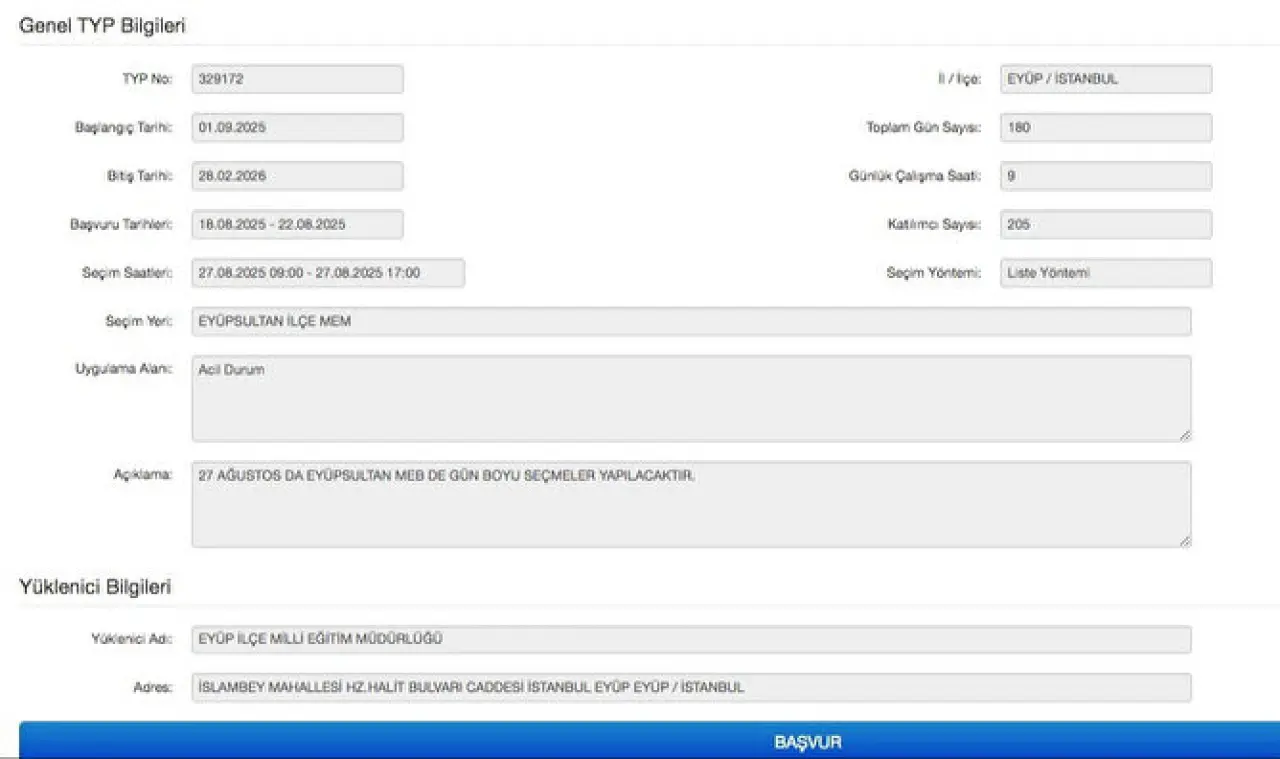Image resolution: width=1280 pixels, height=759 pixels.
Task: Select the Yüklenici Adı field
Action: coord(691,639)
